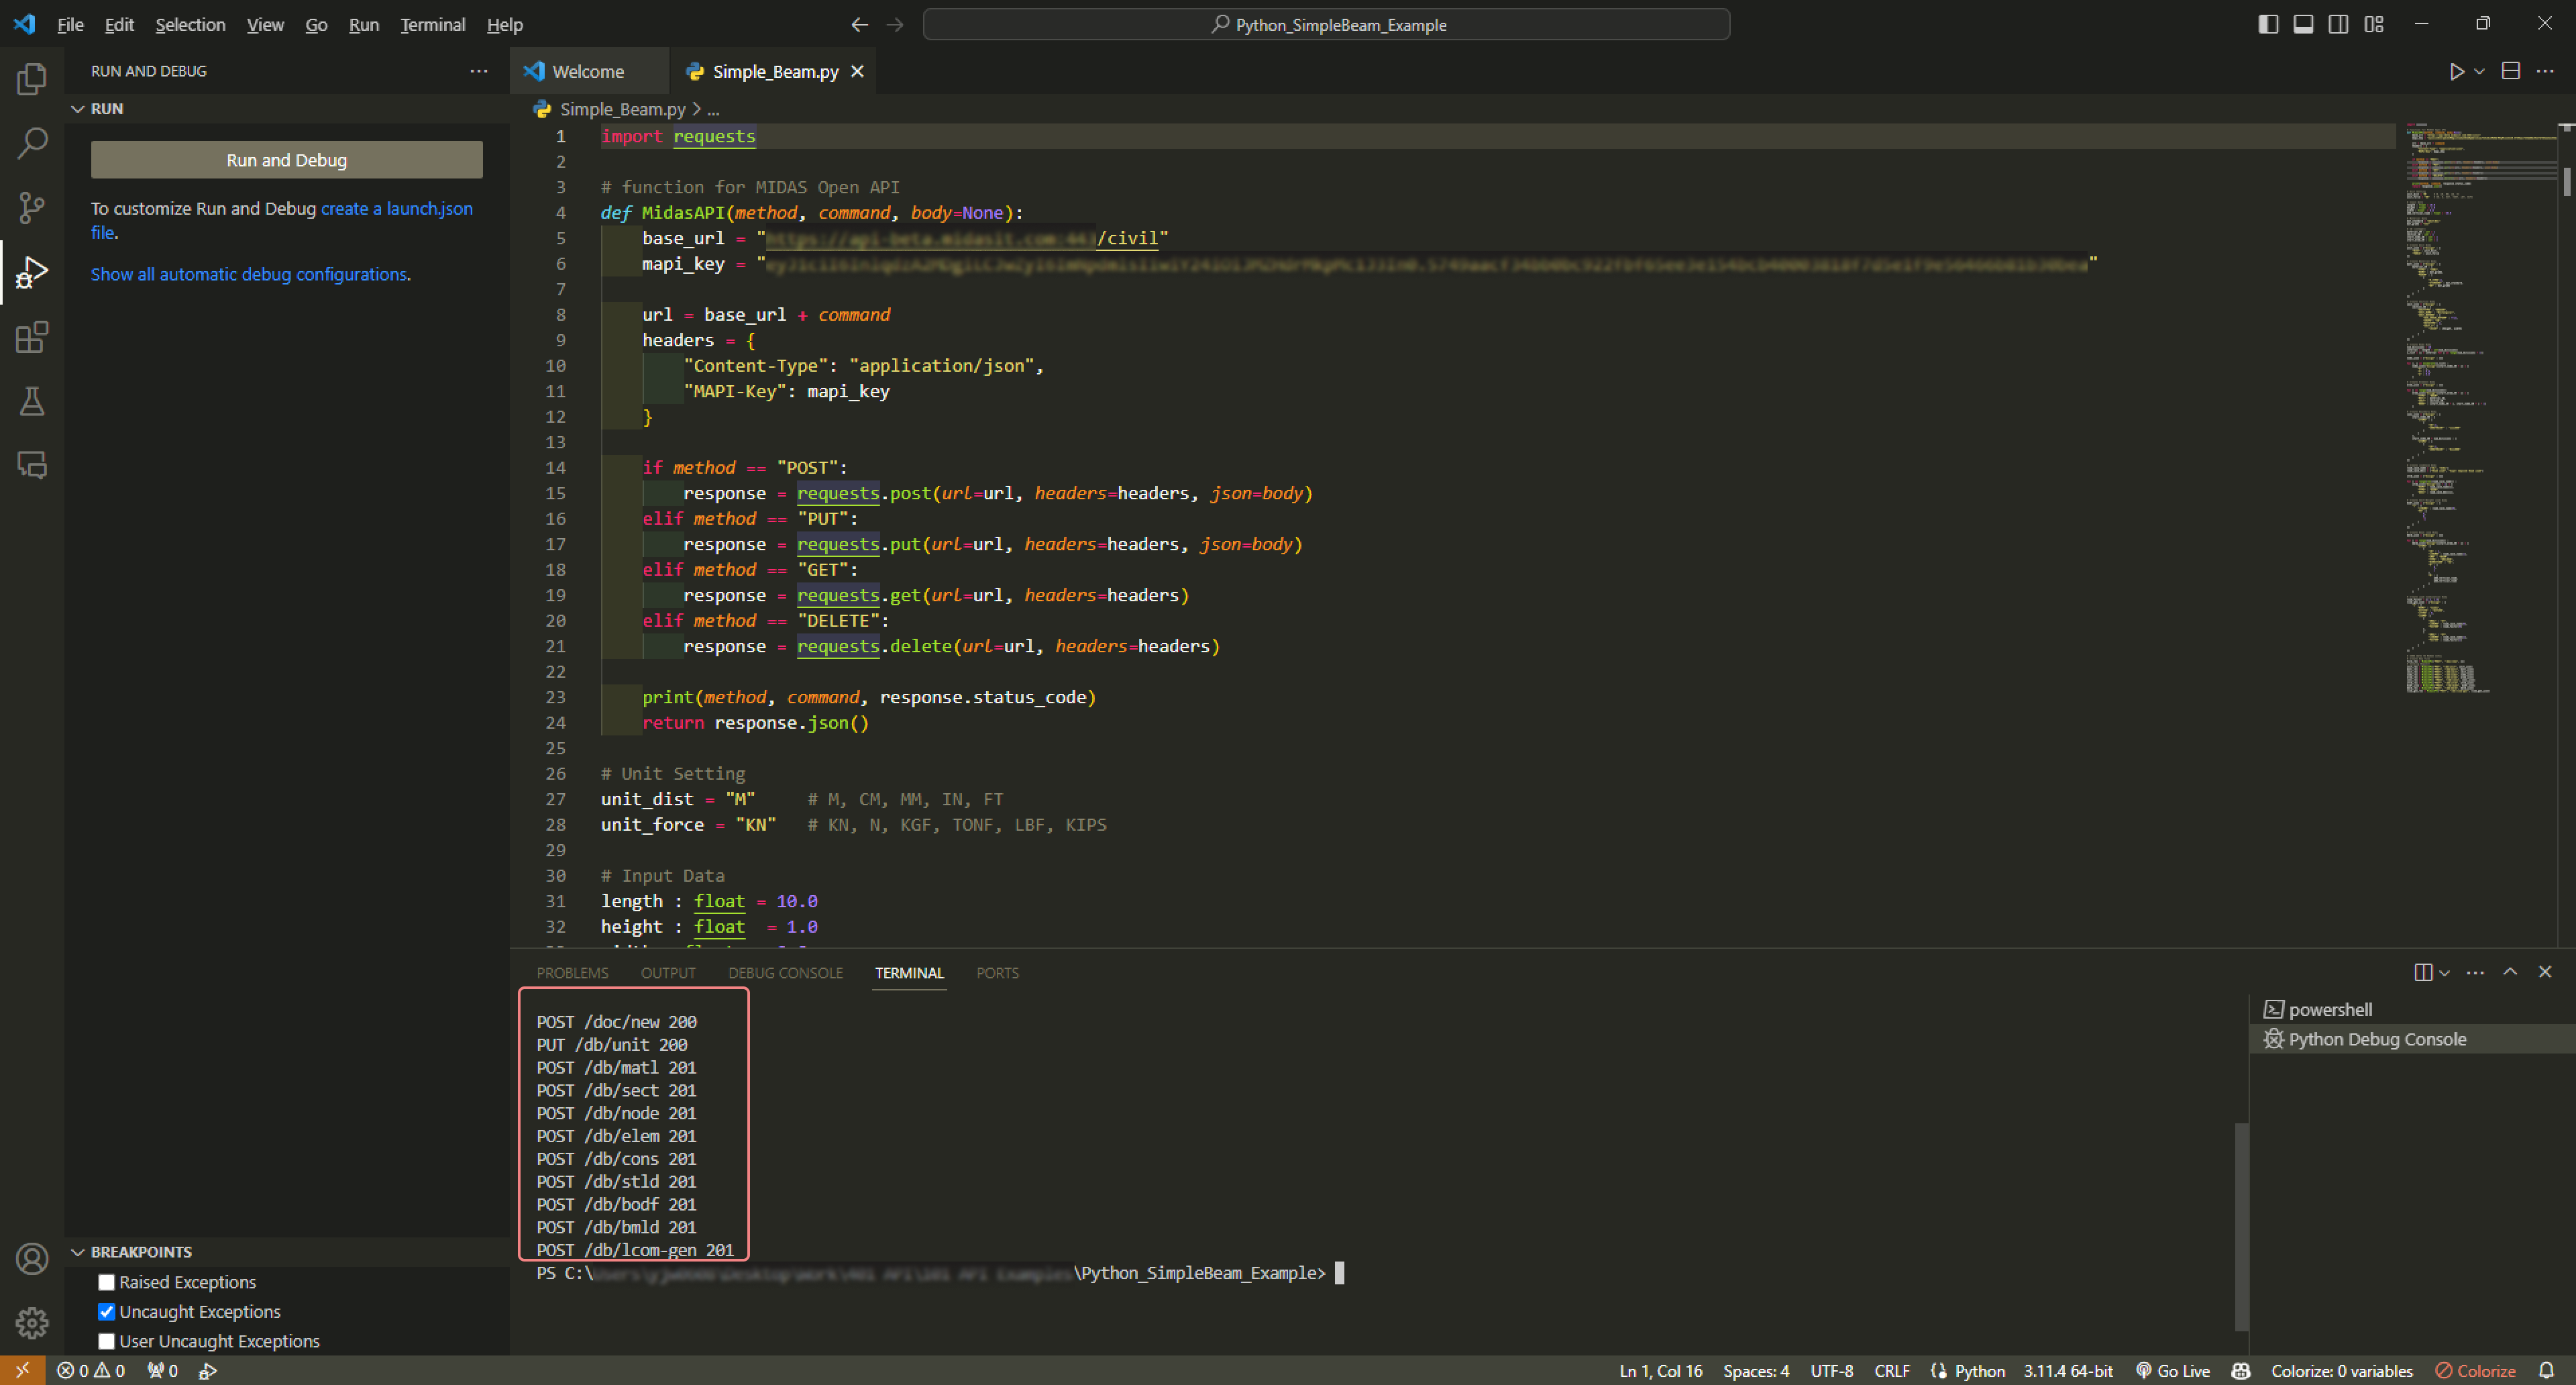Click Go Live in the status bar
The image size is (2576, 1385).
[x=2173, y=1370]
